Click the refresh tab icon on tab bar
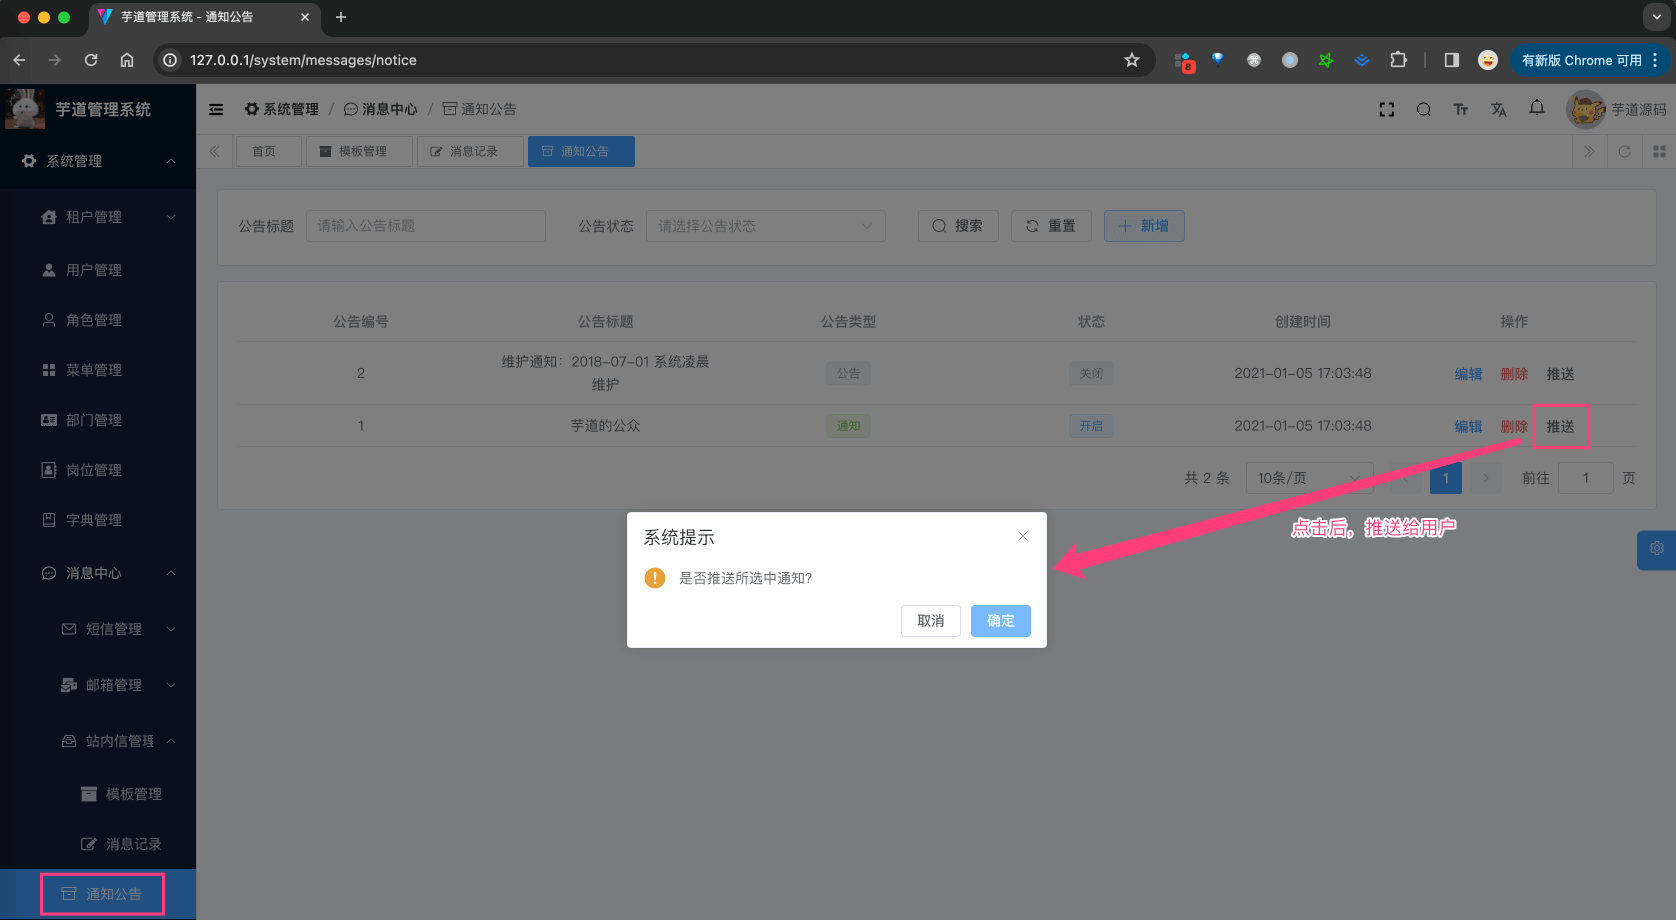1676x920 pixels. [1624, 152]
